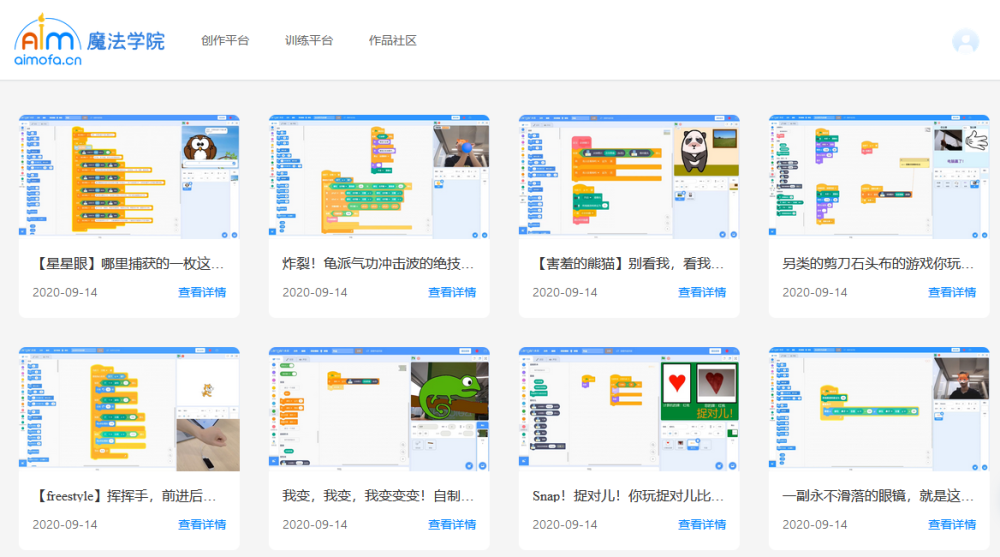The width and height of the screenshot is (1000, 557).
Task: Open the rock-paper-scissors project thumbnail
Action: 879,177
